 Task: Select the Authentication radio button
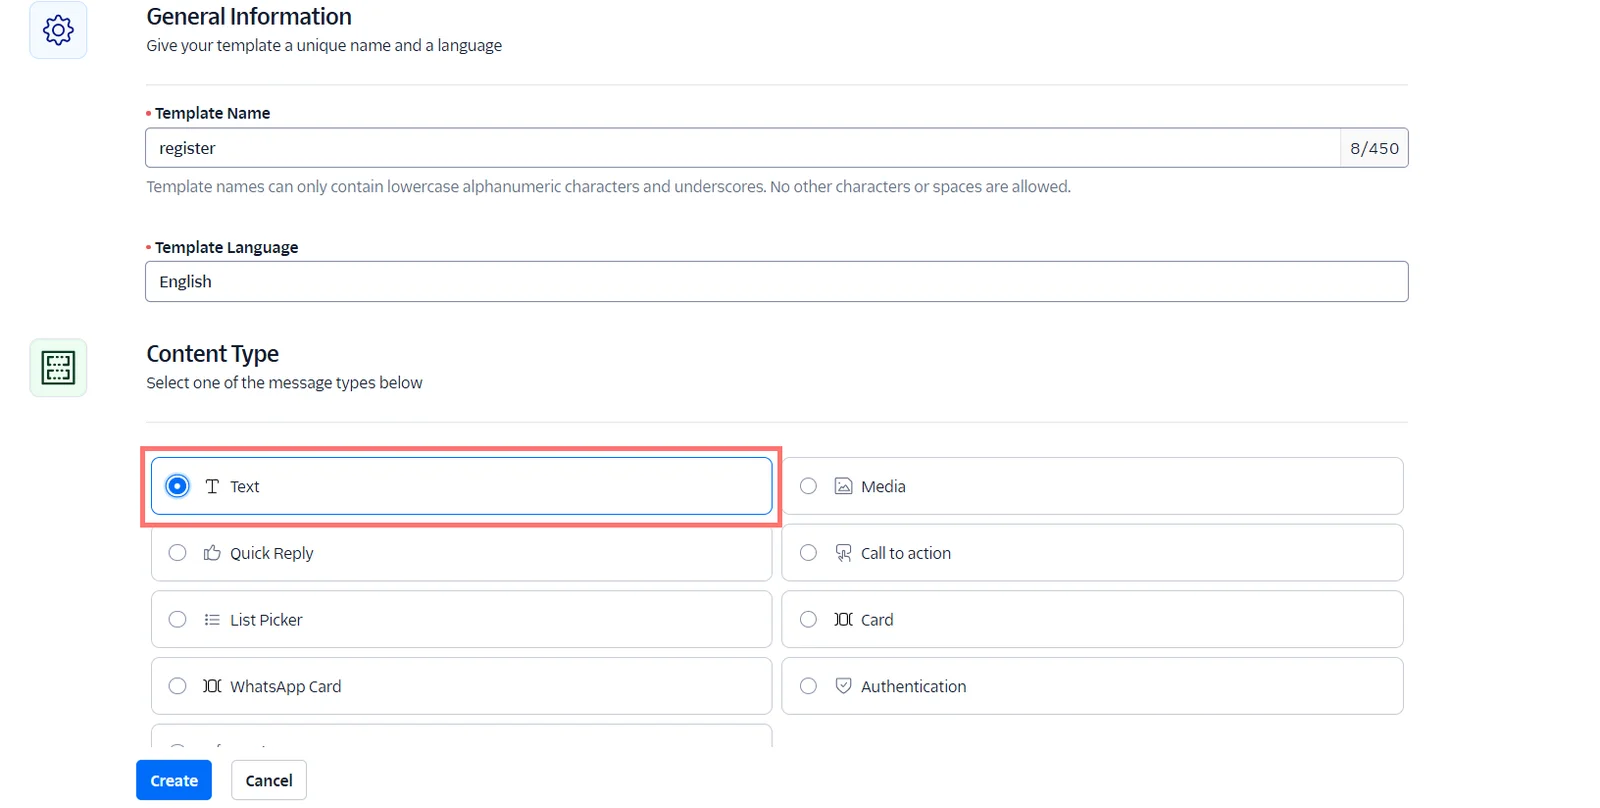click(x=808, y=686)
